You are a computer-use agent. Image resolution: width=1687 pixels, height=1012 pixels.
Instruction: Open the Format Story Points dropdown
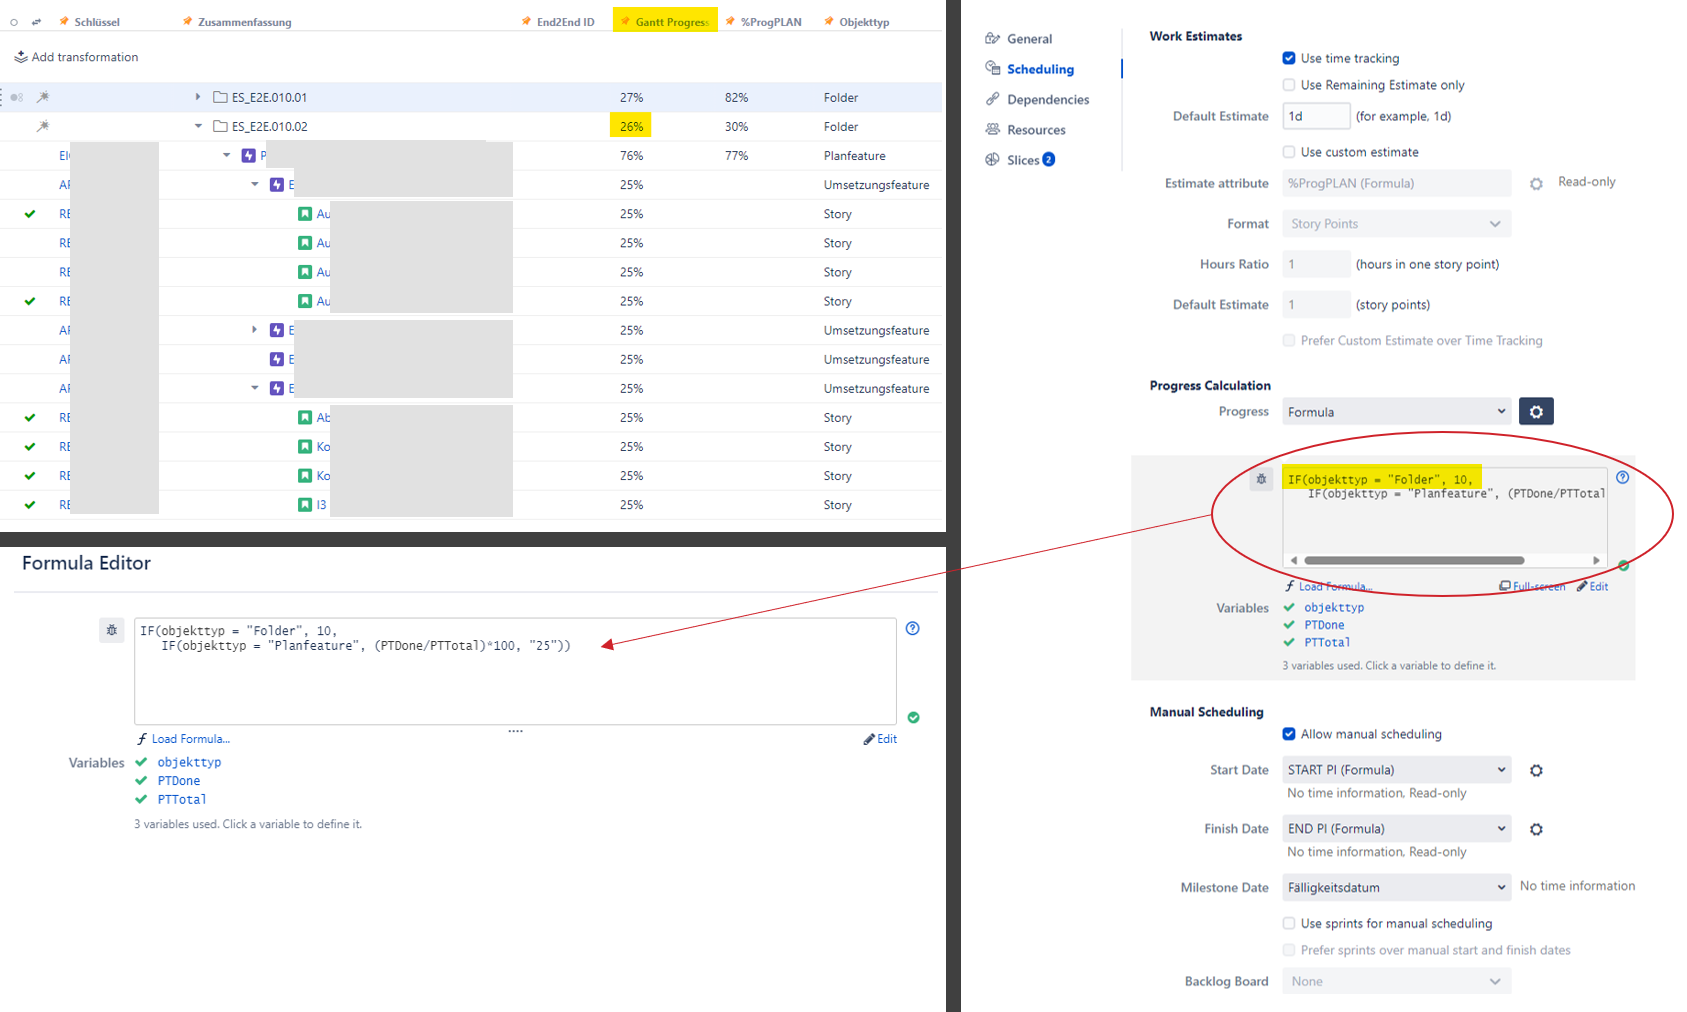pos(1396,224)
